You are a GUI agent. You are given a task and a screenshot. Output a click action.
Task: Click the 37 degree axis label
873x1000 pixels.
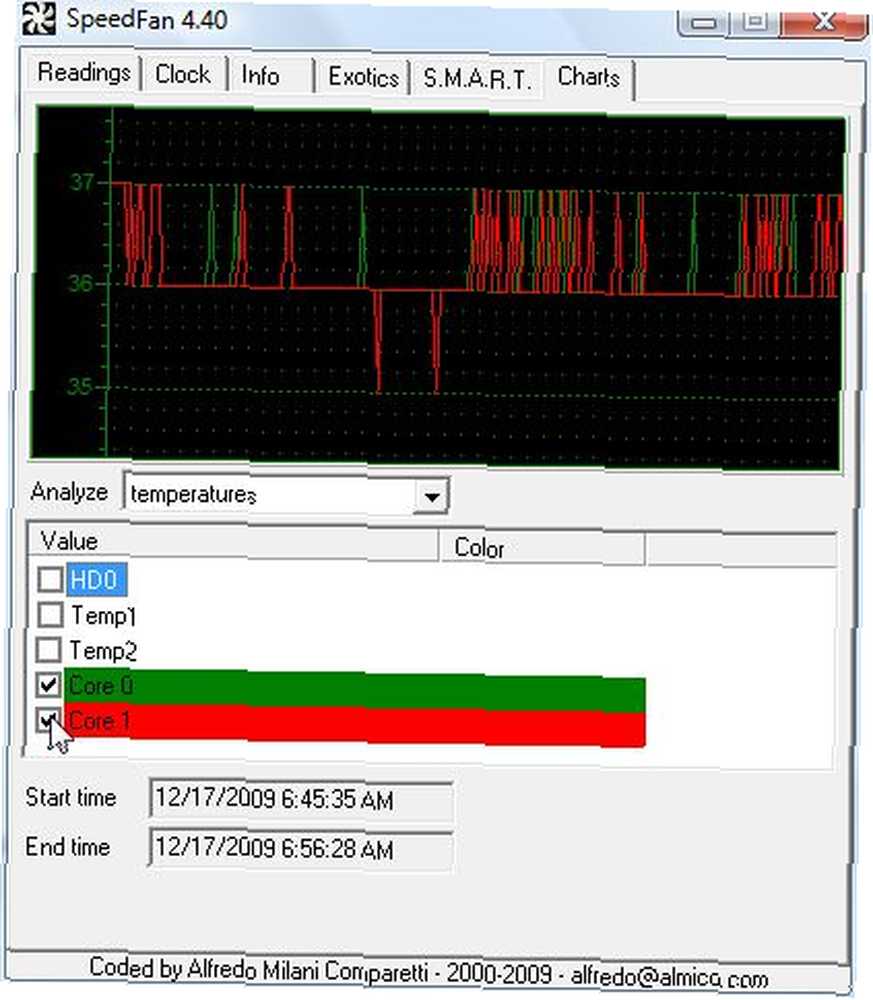tap(82, 182)
